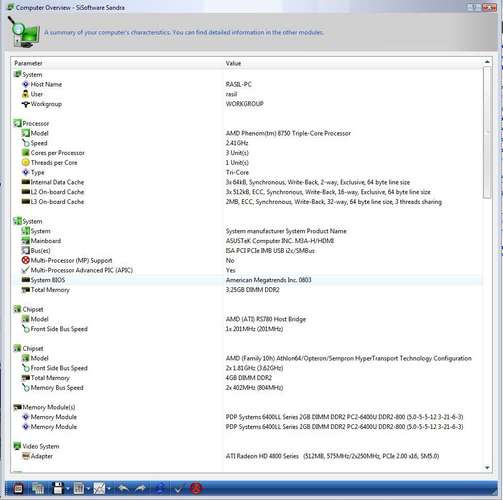Open the chart graph toolbar icon
This screenshot has width=503, height=500.
[99, 488]
